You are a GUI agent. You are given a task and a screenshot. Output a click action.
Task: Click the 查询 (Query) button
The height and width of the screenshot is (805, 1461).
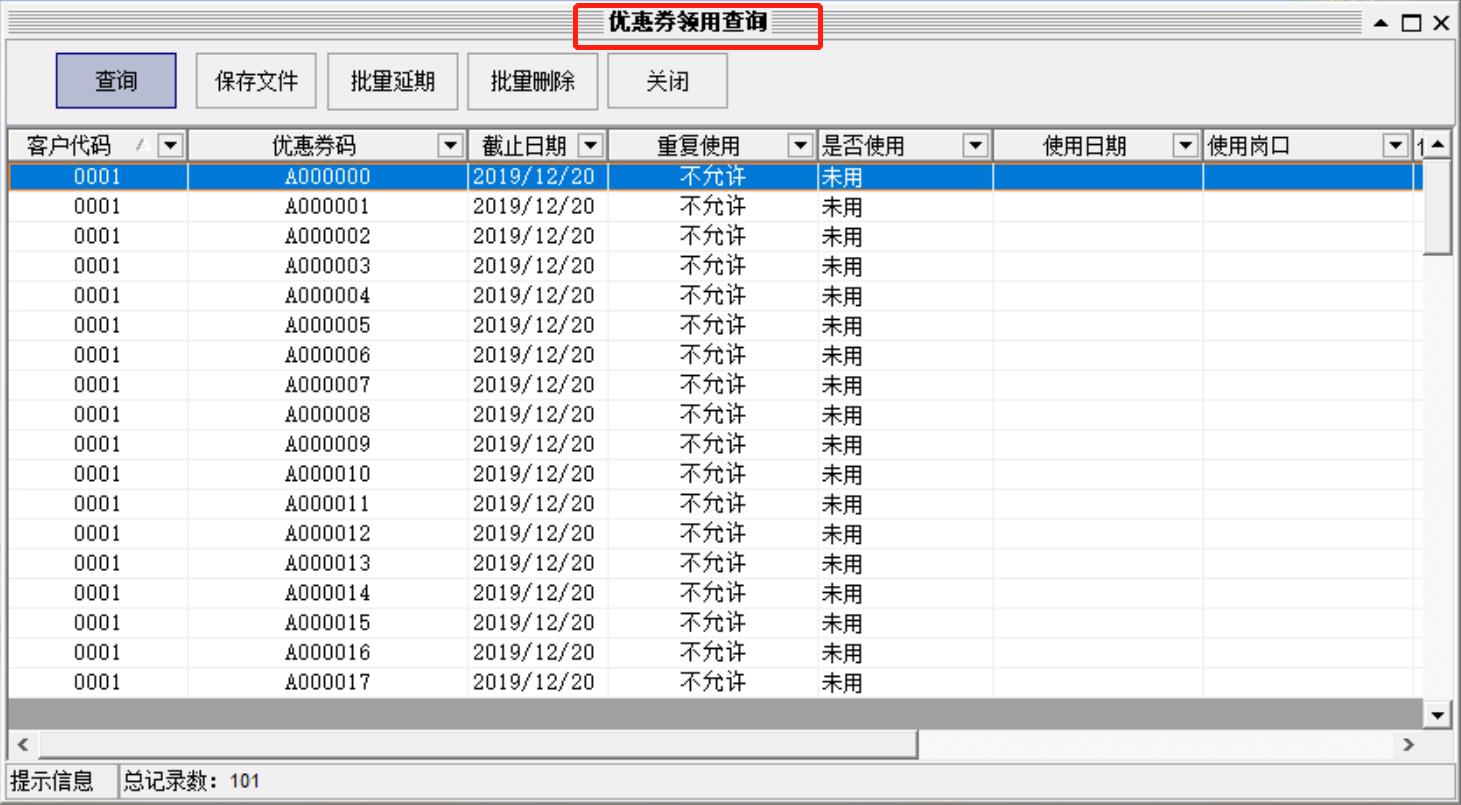pyautogui.click(x=116, y=82)
